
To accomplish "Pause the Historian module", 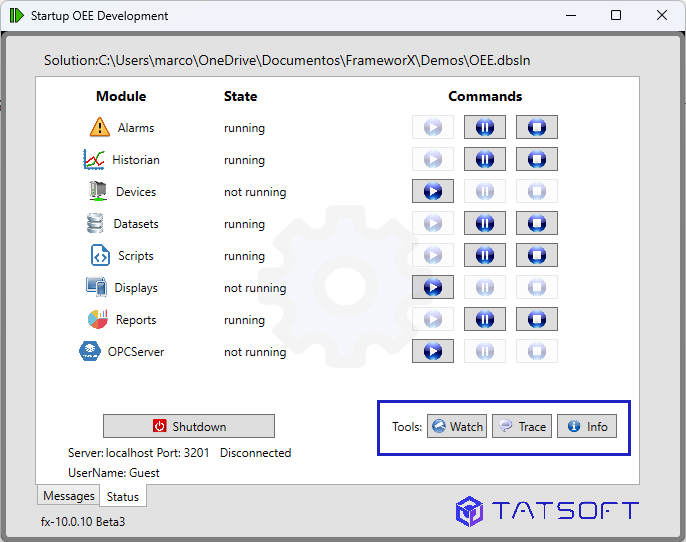I will 484,159.
